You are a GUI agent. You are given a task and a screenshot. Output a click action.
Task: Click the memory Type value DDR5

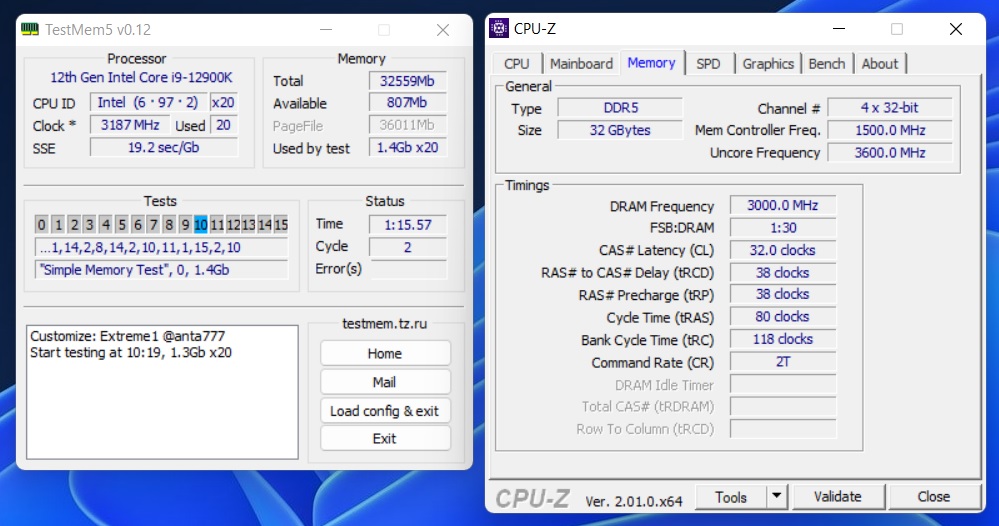click(x=620, y=108)
